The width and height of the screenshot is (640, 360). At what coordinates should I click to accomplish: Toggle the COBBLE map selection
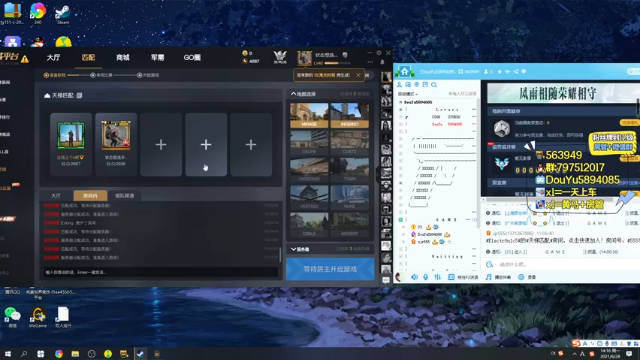click(x=309, y=224)
